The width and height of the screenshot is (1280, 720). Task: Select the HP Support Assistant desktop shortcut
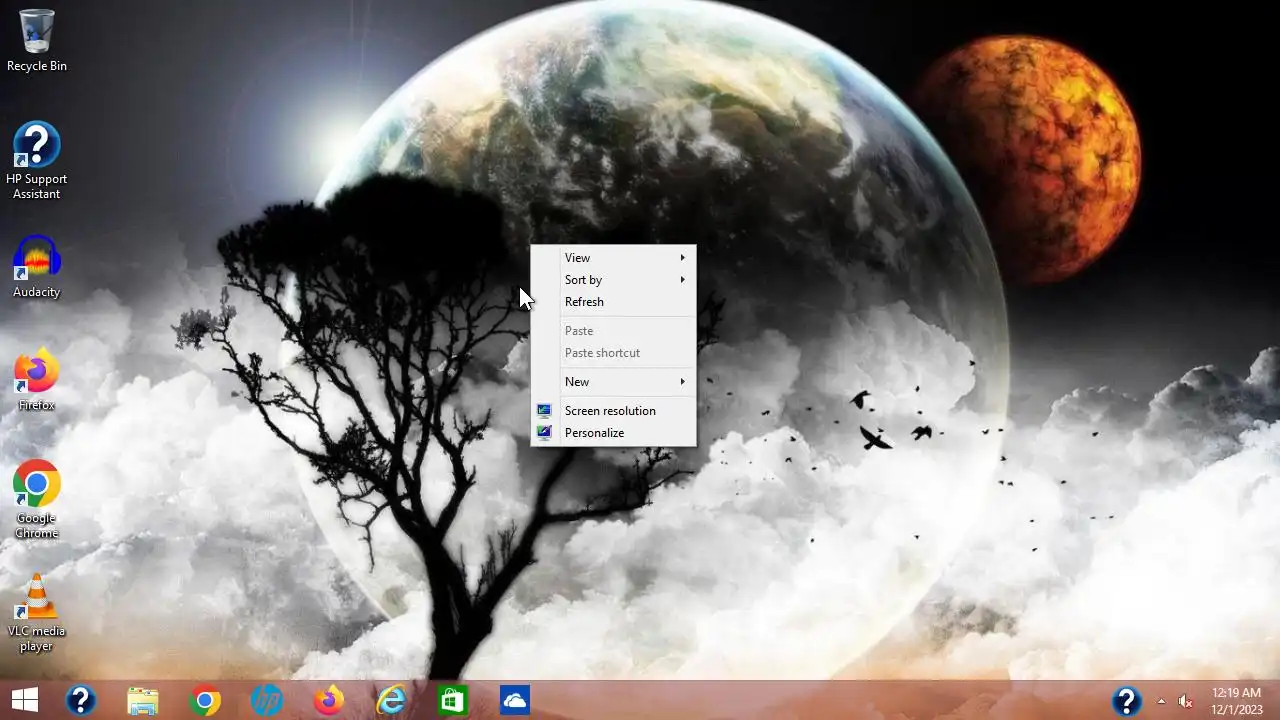click(x=37, y=160)
